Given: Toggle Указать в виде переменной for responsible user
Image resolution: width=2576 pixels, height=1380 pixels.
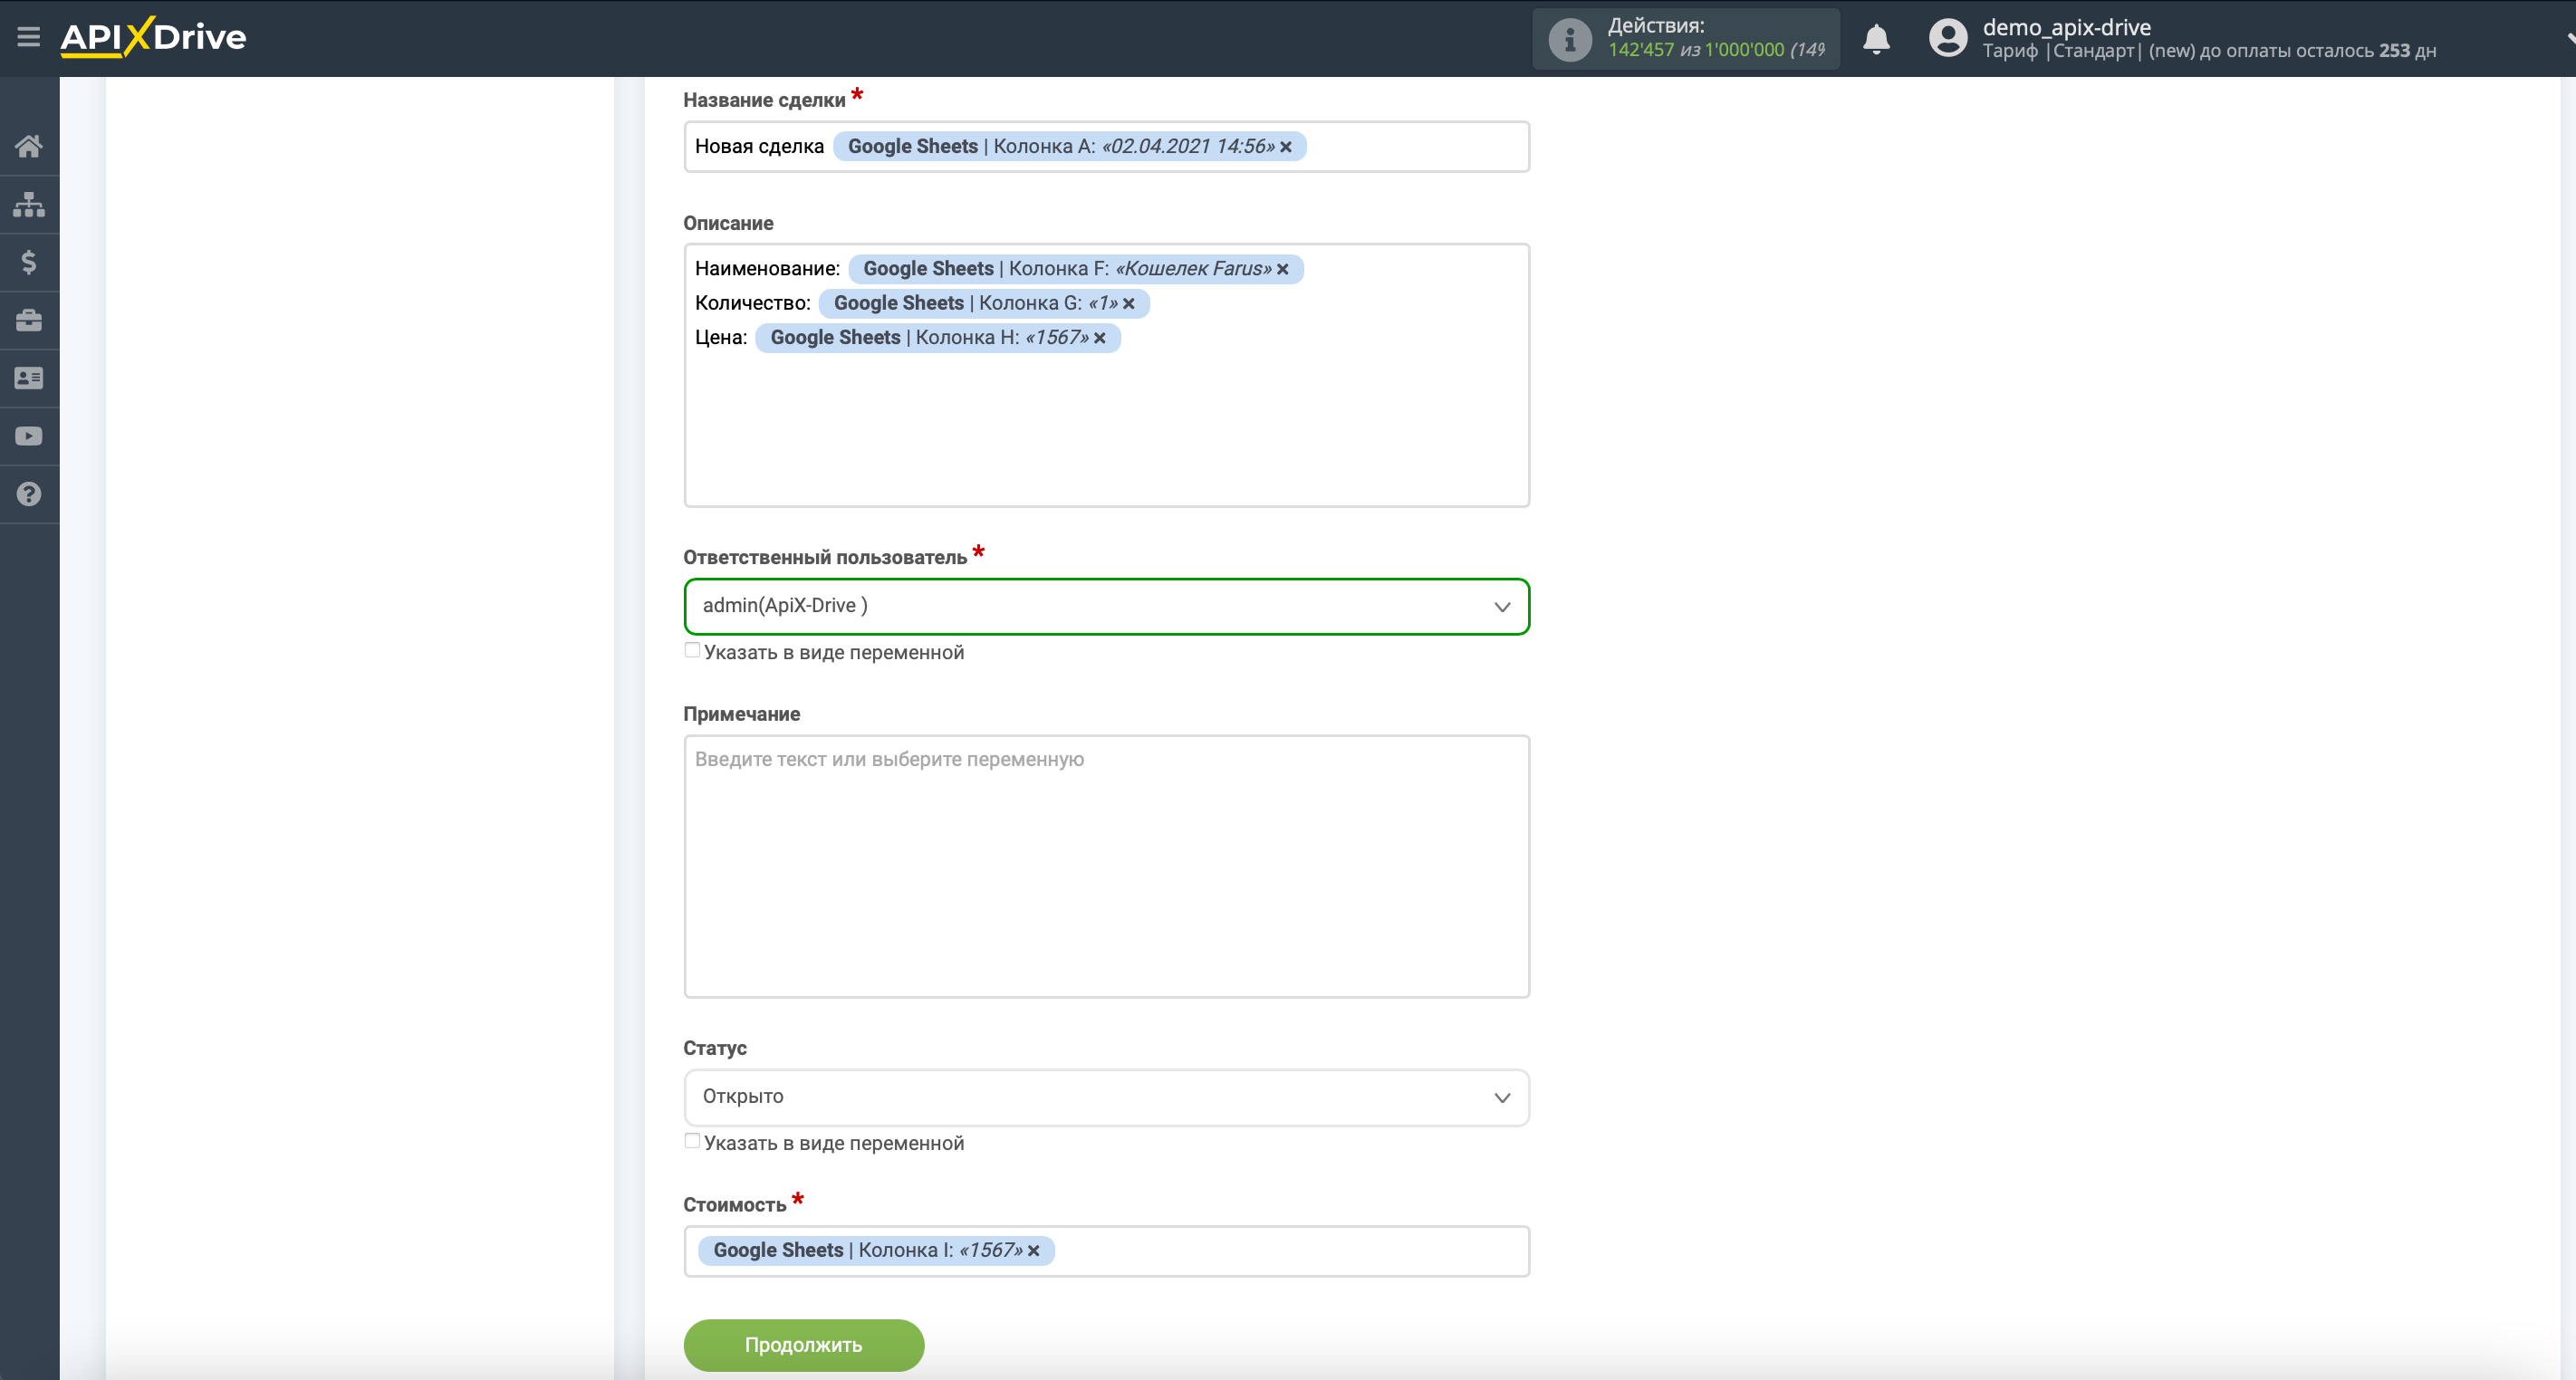Looking at the screenshot, I should point(690,651).
